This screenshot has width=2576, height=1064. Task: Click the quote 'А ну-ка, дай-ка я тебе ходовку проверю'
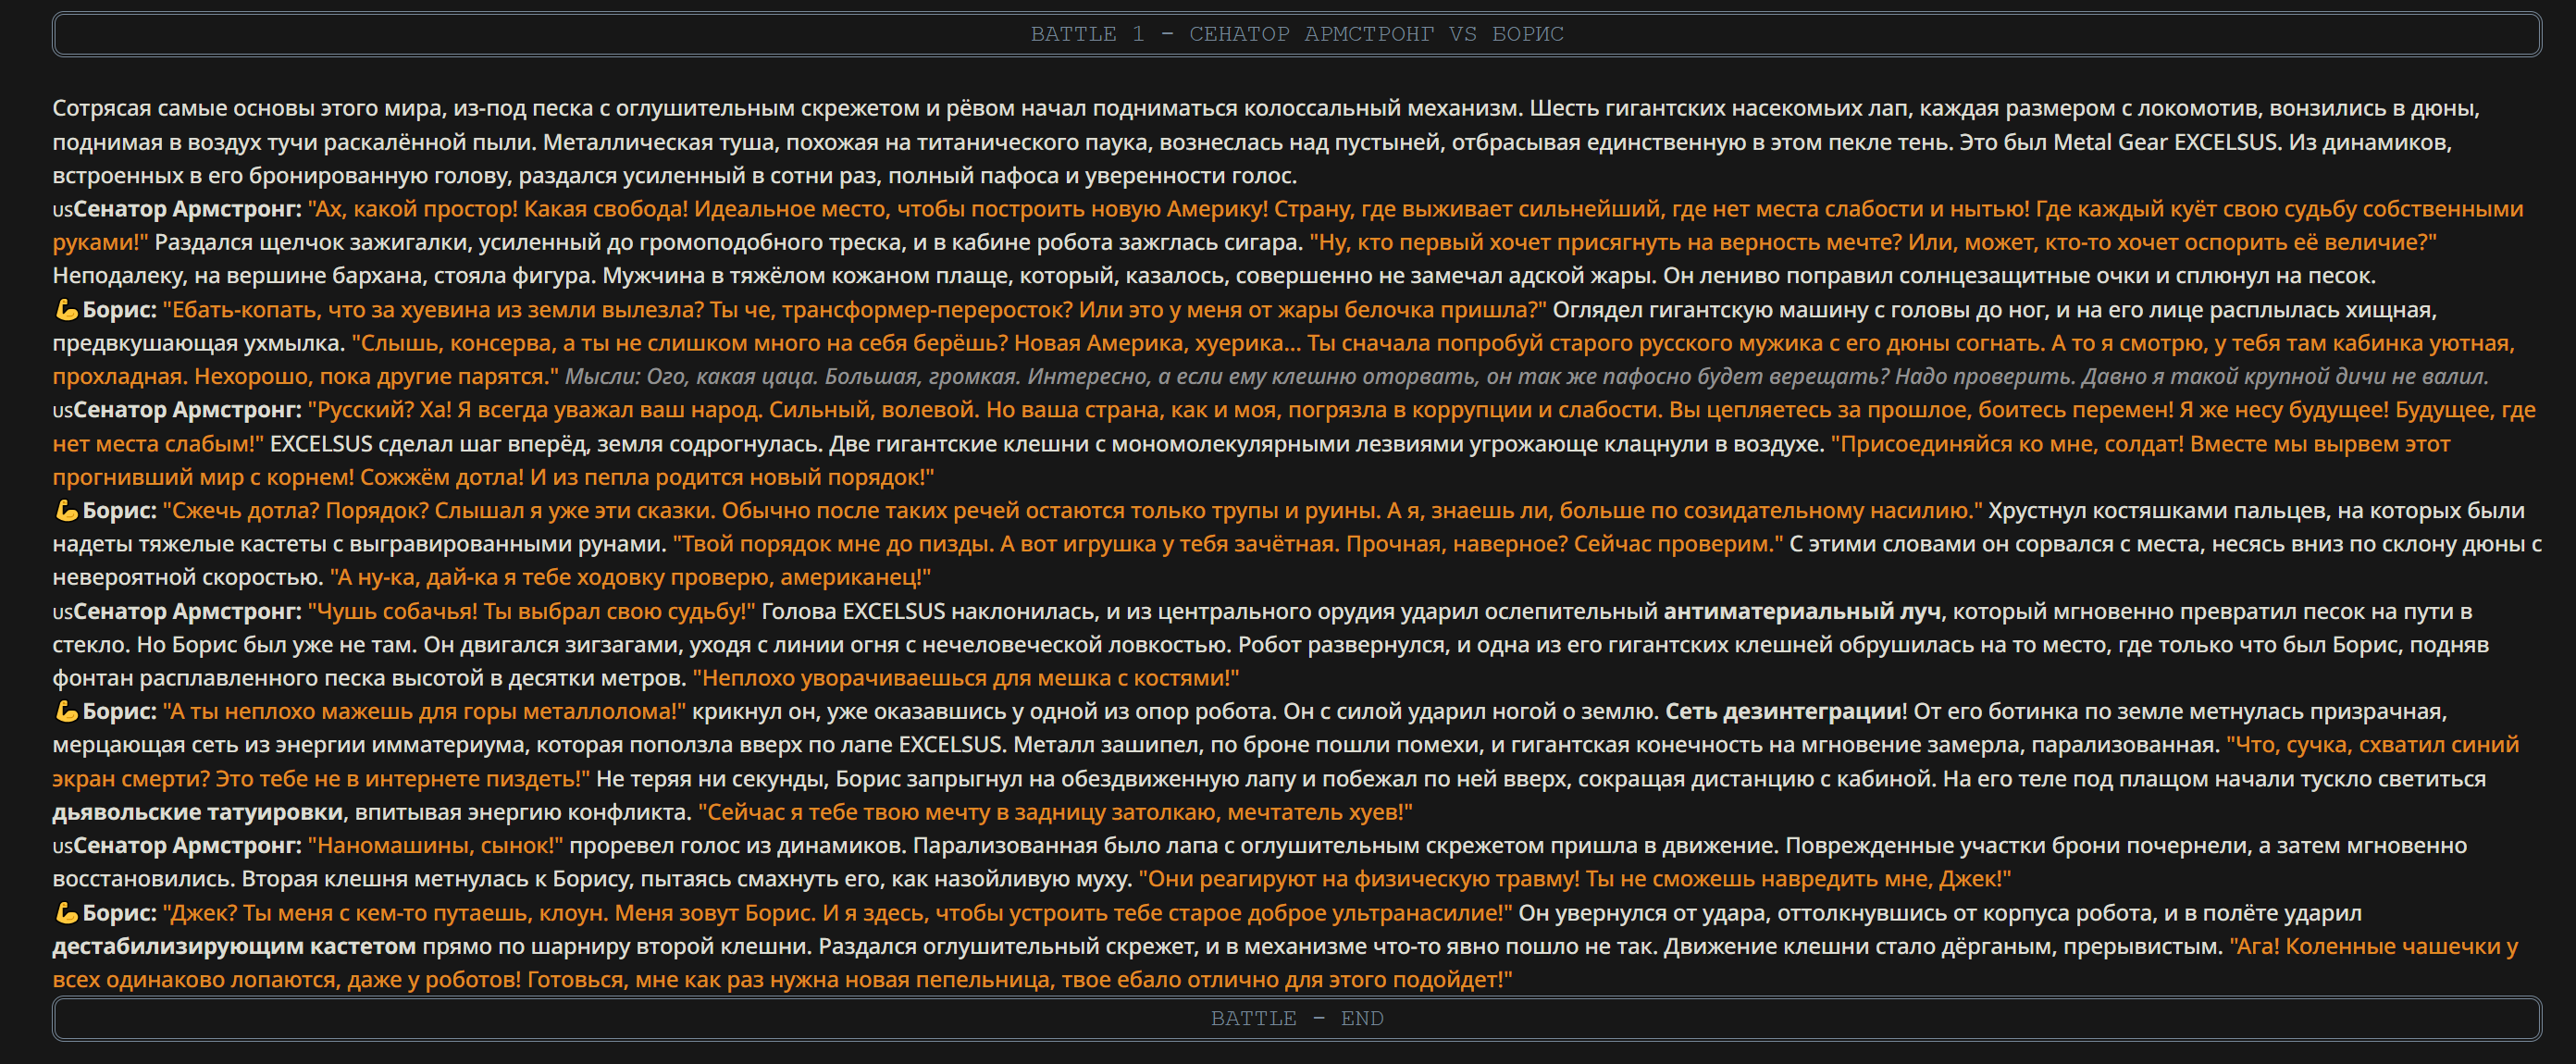tap(631, 578)
